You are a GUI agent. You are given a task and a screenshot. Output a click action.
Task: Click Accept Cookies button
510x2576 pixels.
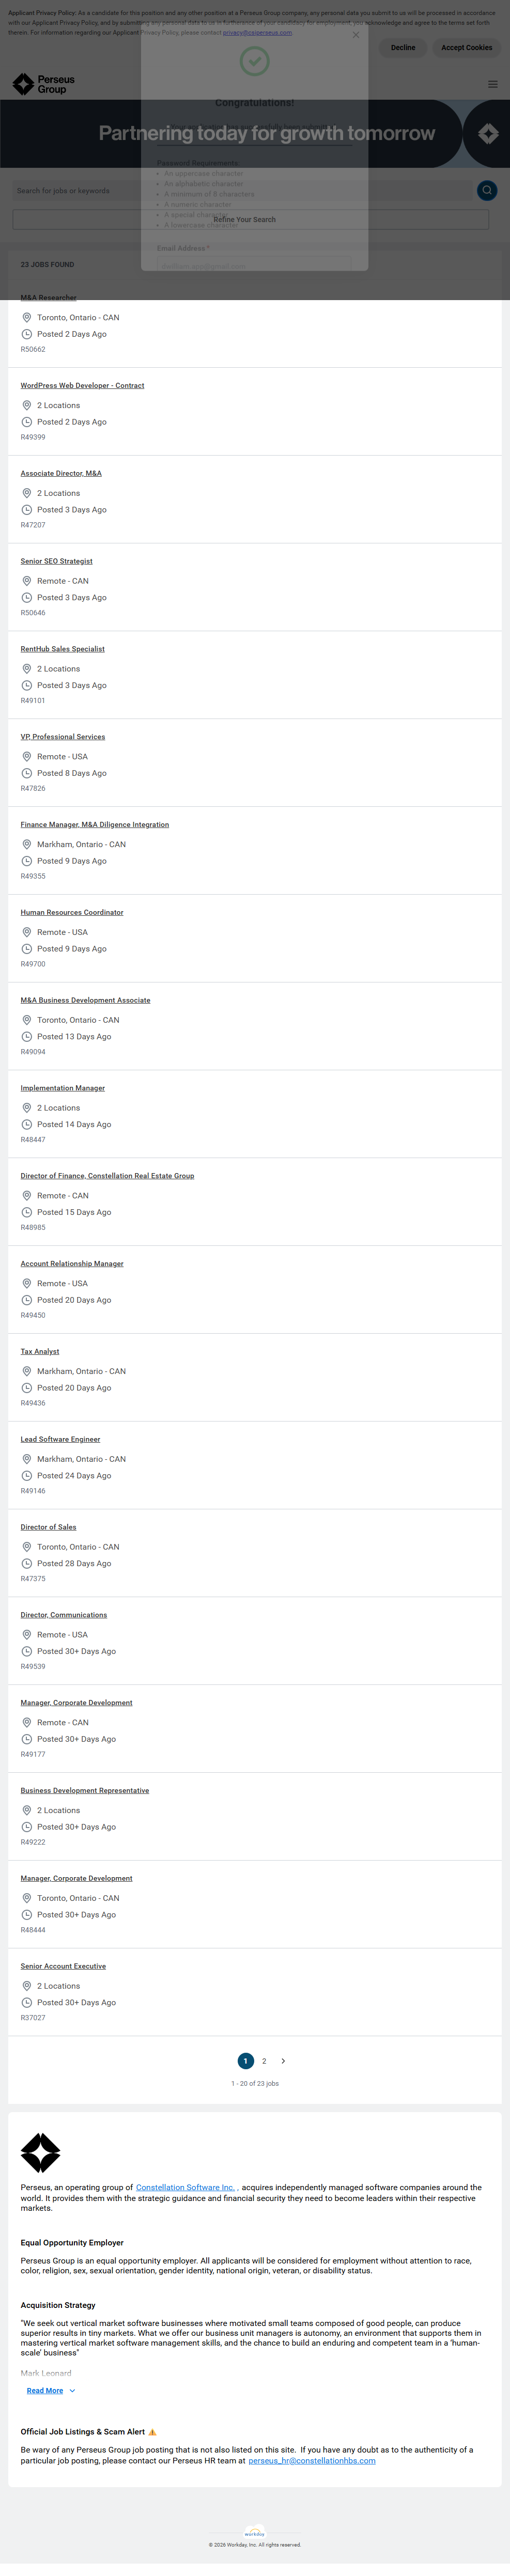(x=466, y=47)
